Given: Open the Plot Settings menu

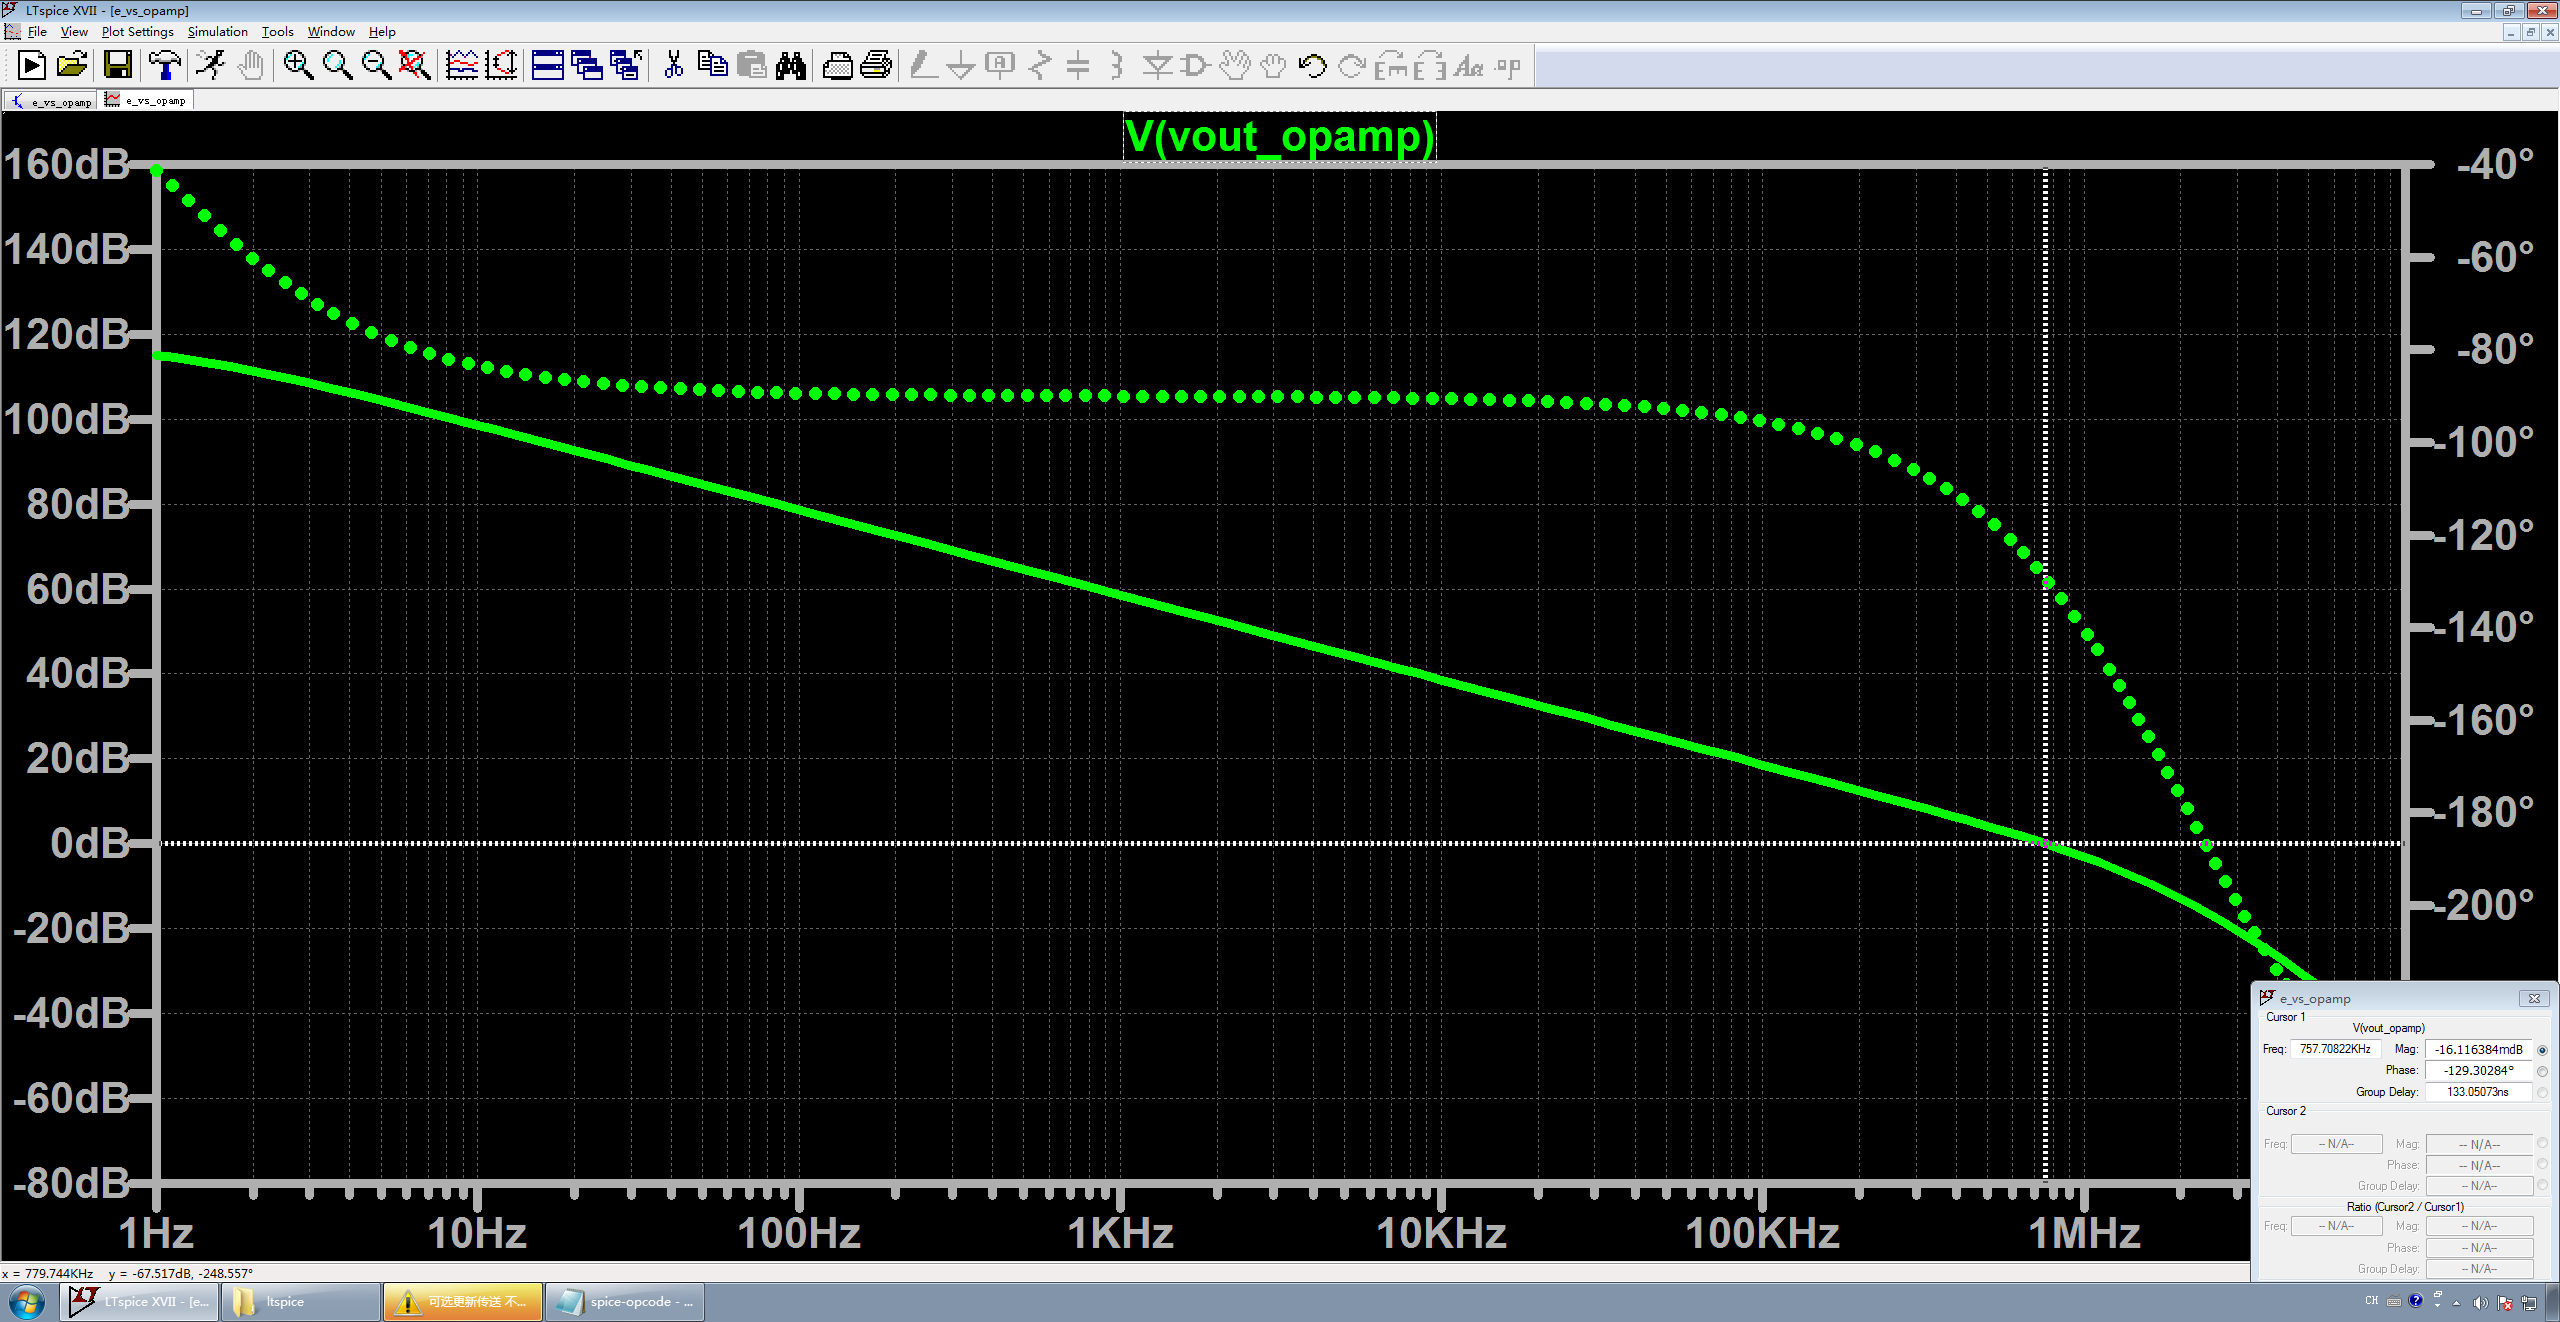Looking at the screenshot, I should click(137, 32).
